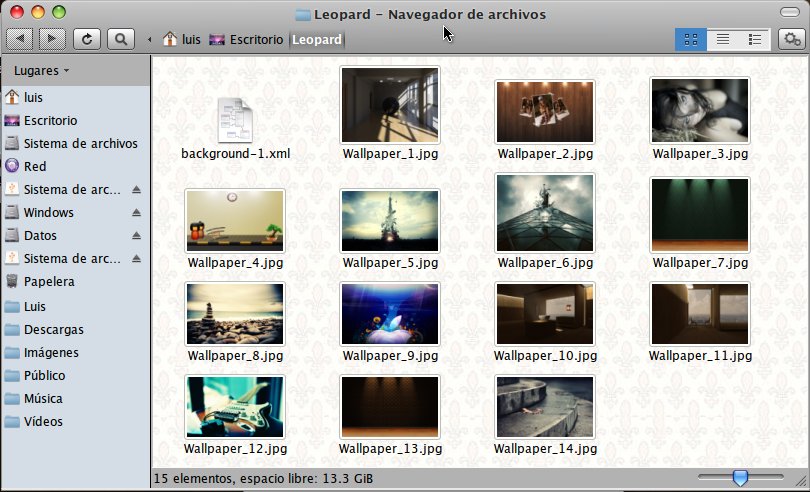Open Imágenes folder in sidebar

click(x=75, y=352)
